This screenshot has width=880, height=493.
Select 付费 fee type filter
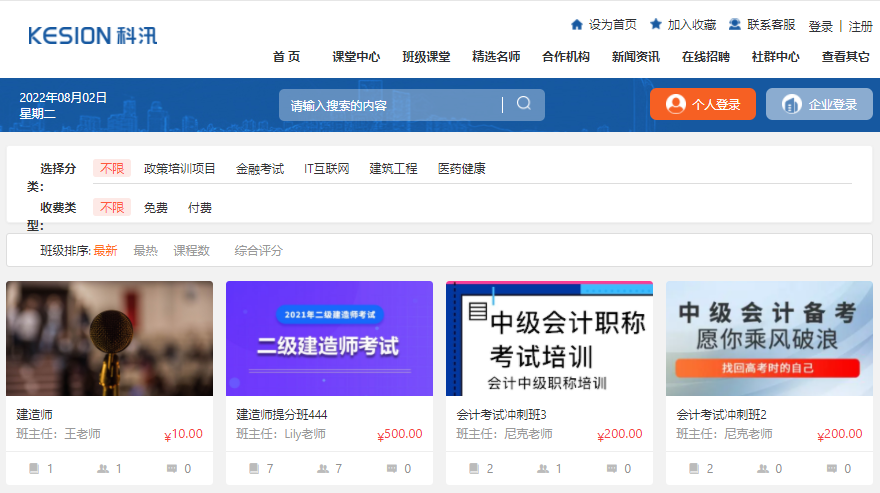200,208
